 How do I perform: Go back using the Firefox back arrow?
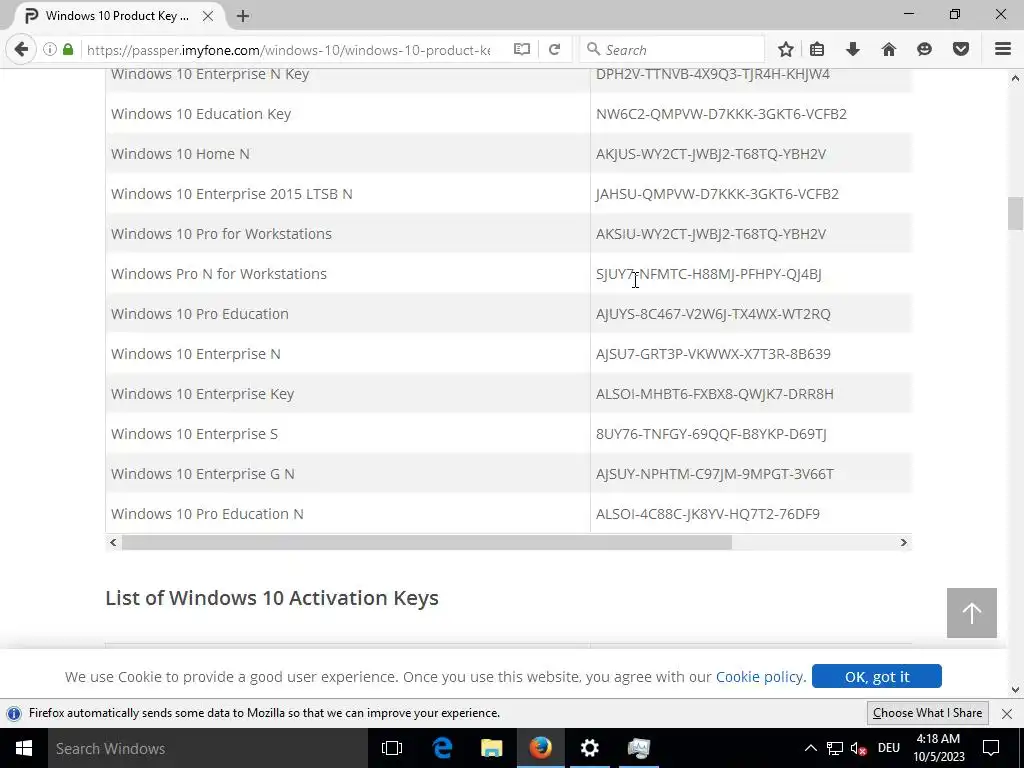(x=21, y=50)
